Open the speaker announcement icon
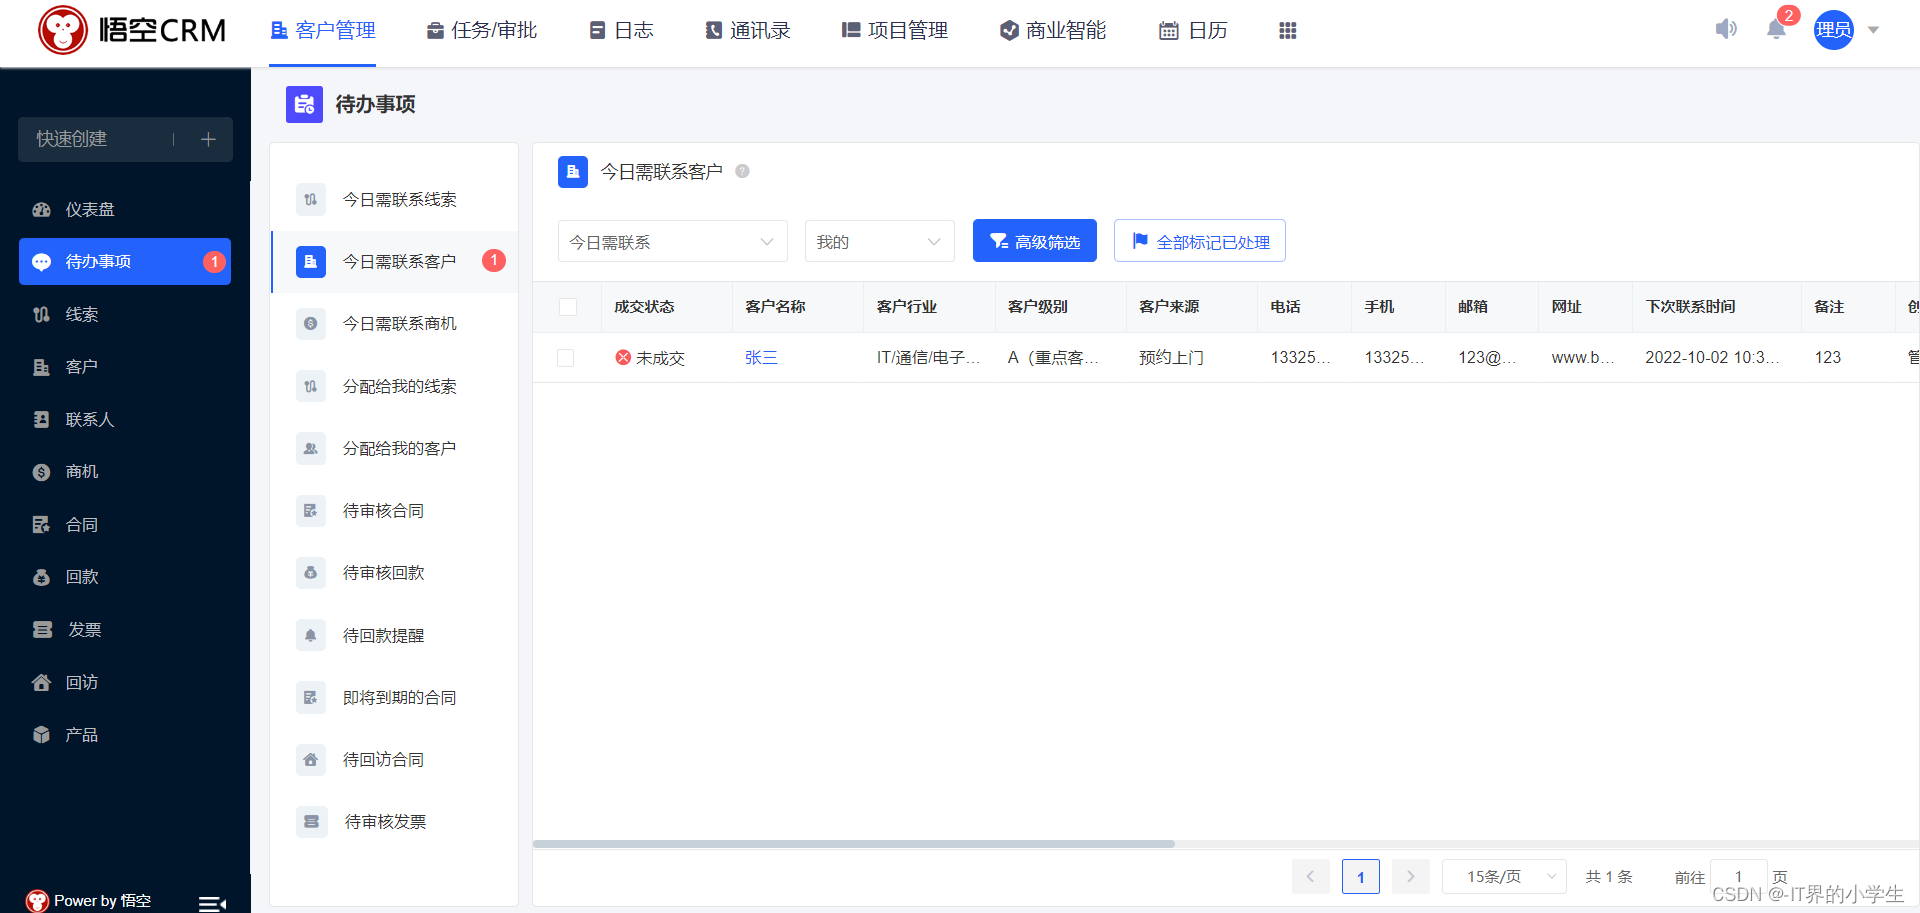This screenshot has height=913, width=1920. (x=1726, y=29)
